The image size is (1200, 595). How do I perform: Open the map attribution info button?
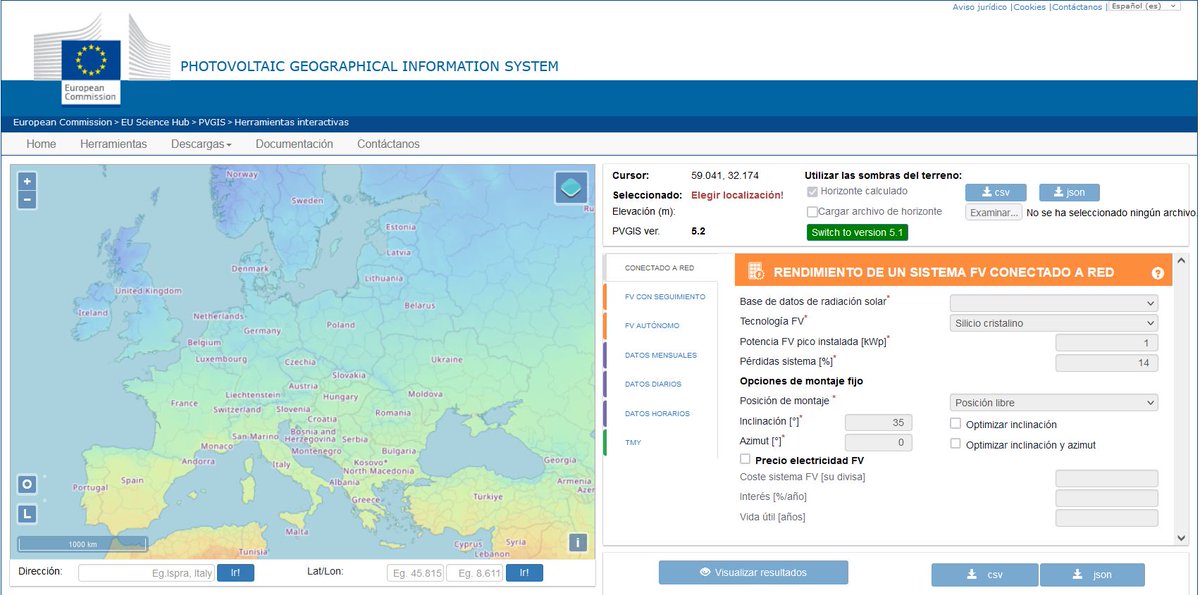click(x=577, y=543)
